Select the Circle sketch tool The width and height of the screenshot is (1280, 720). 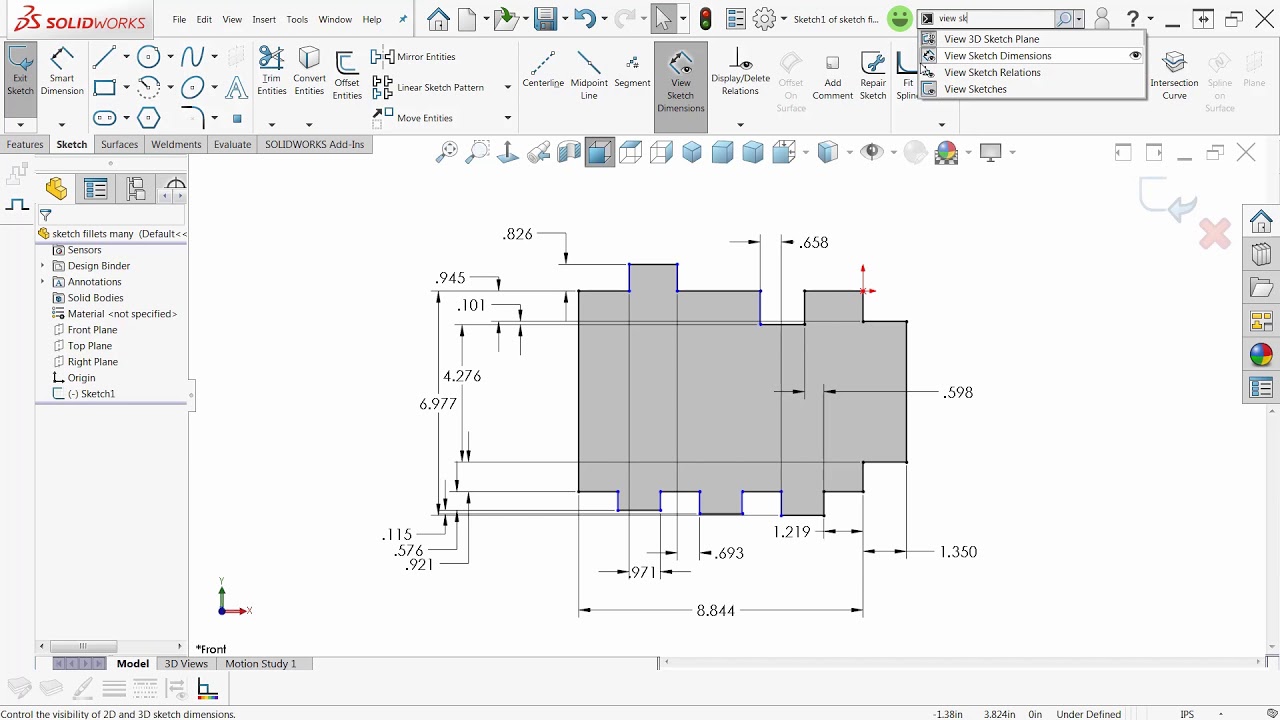tap(149, 57)
